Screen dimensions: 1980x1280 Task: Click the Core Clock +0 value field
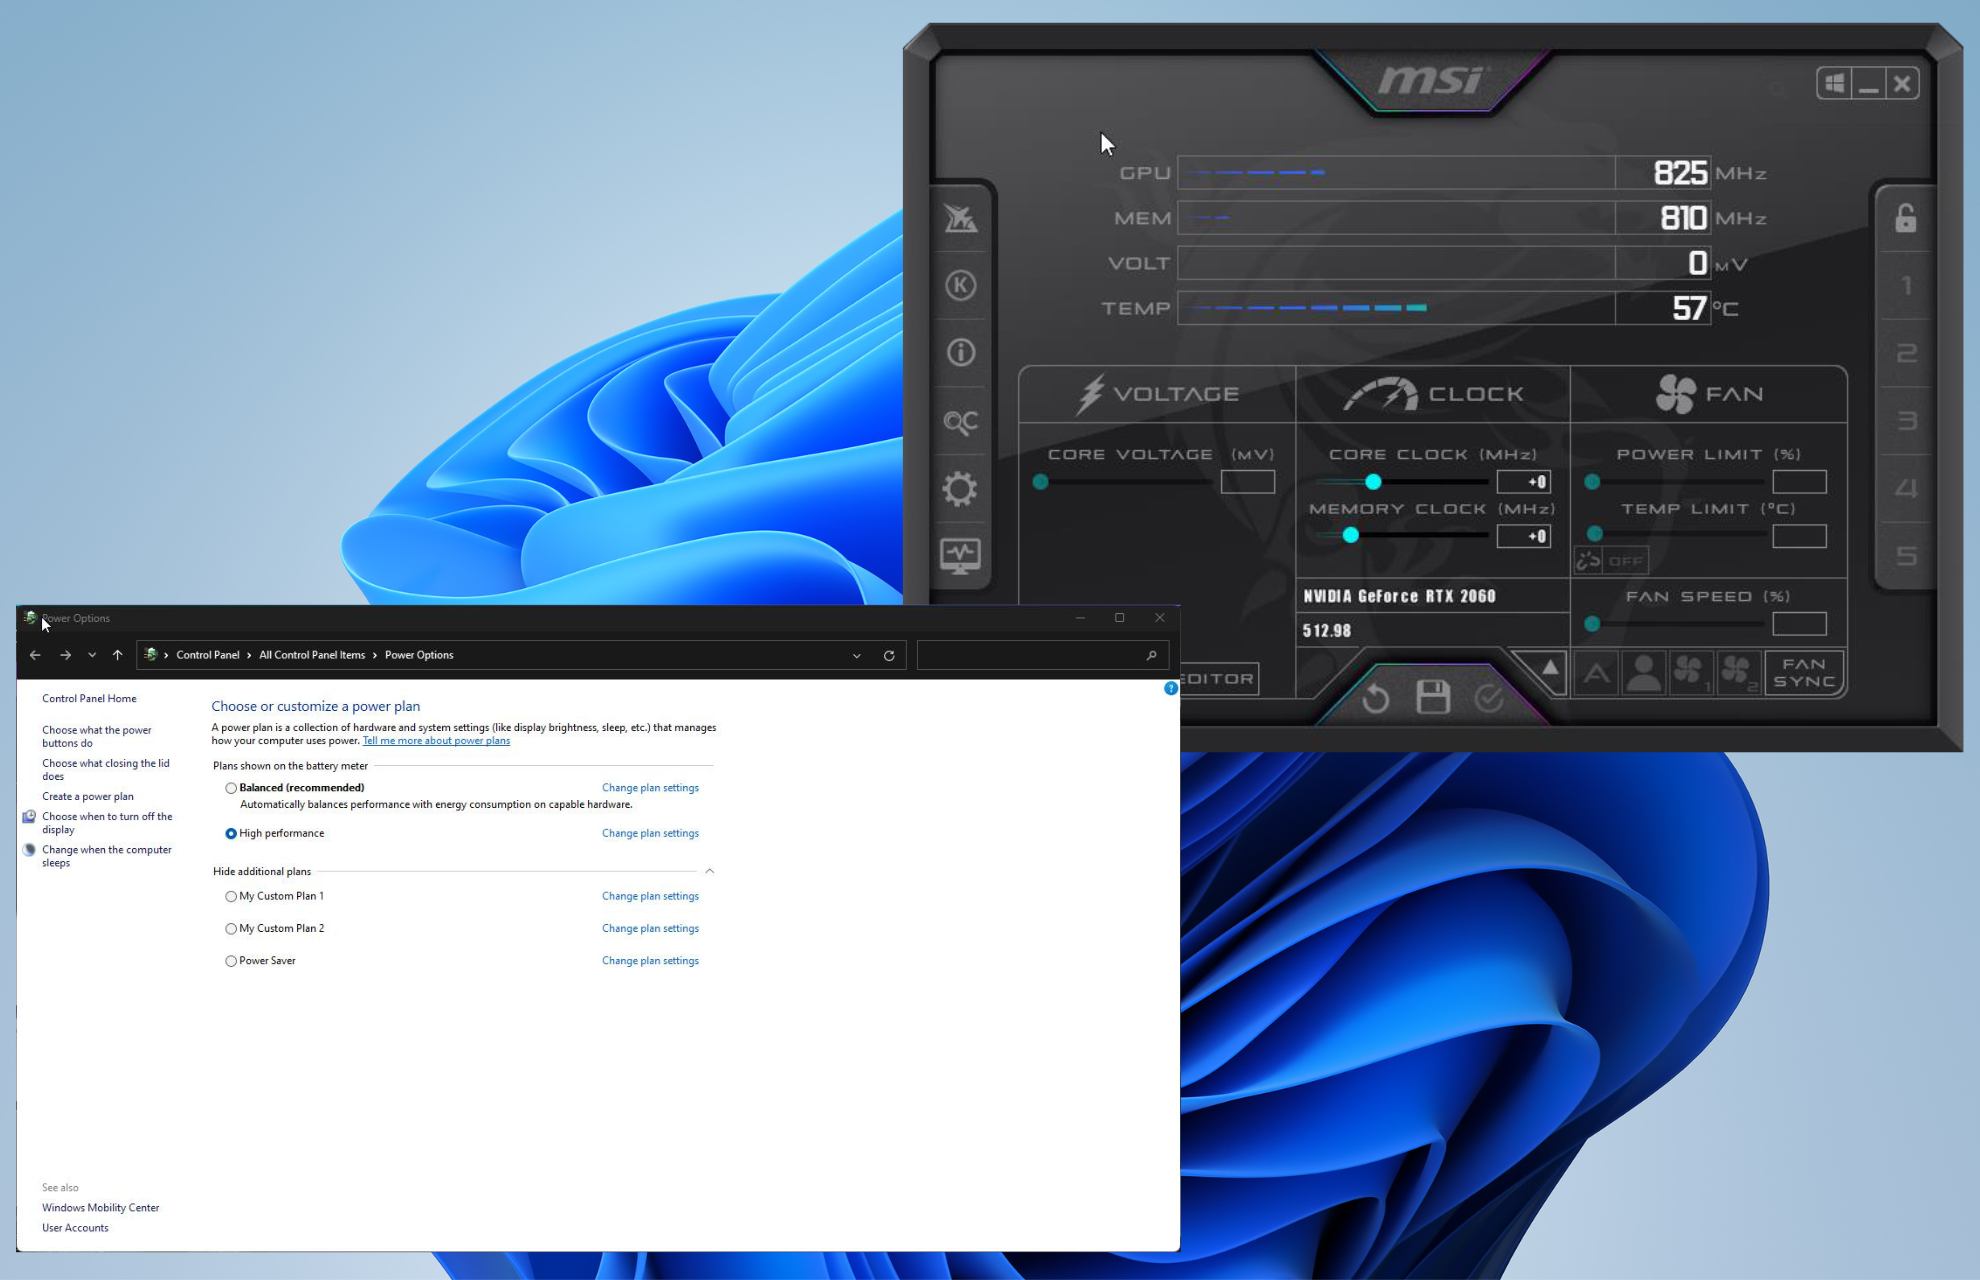pos(1523,482)
